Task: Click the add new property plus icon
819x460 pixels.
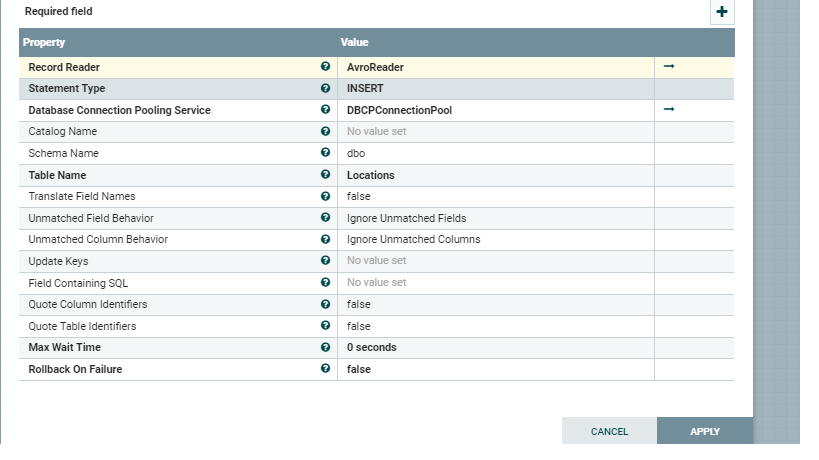Action: tap(722, 12)
